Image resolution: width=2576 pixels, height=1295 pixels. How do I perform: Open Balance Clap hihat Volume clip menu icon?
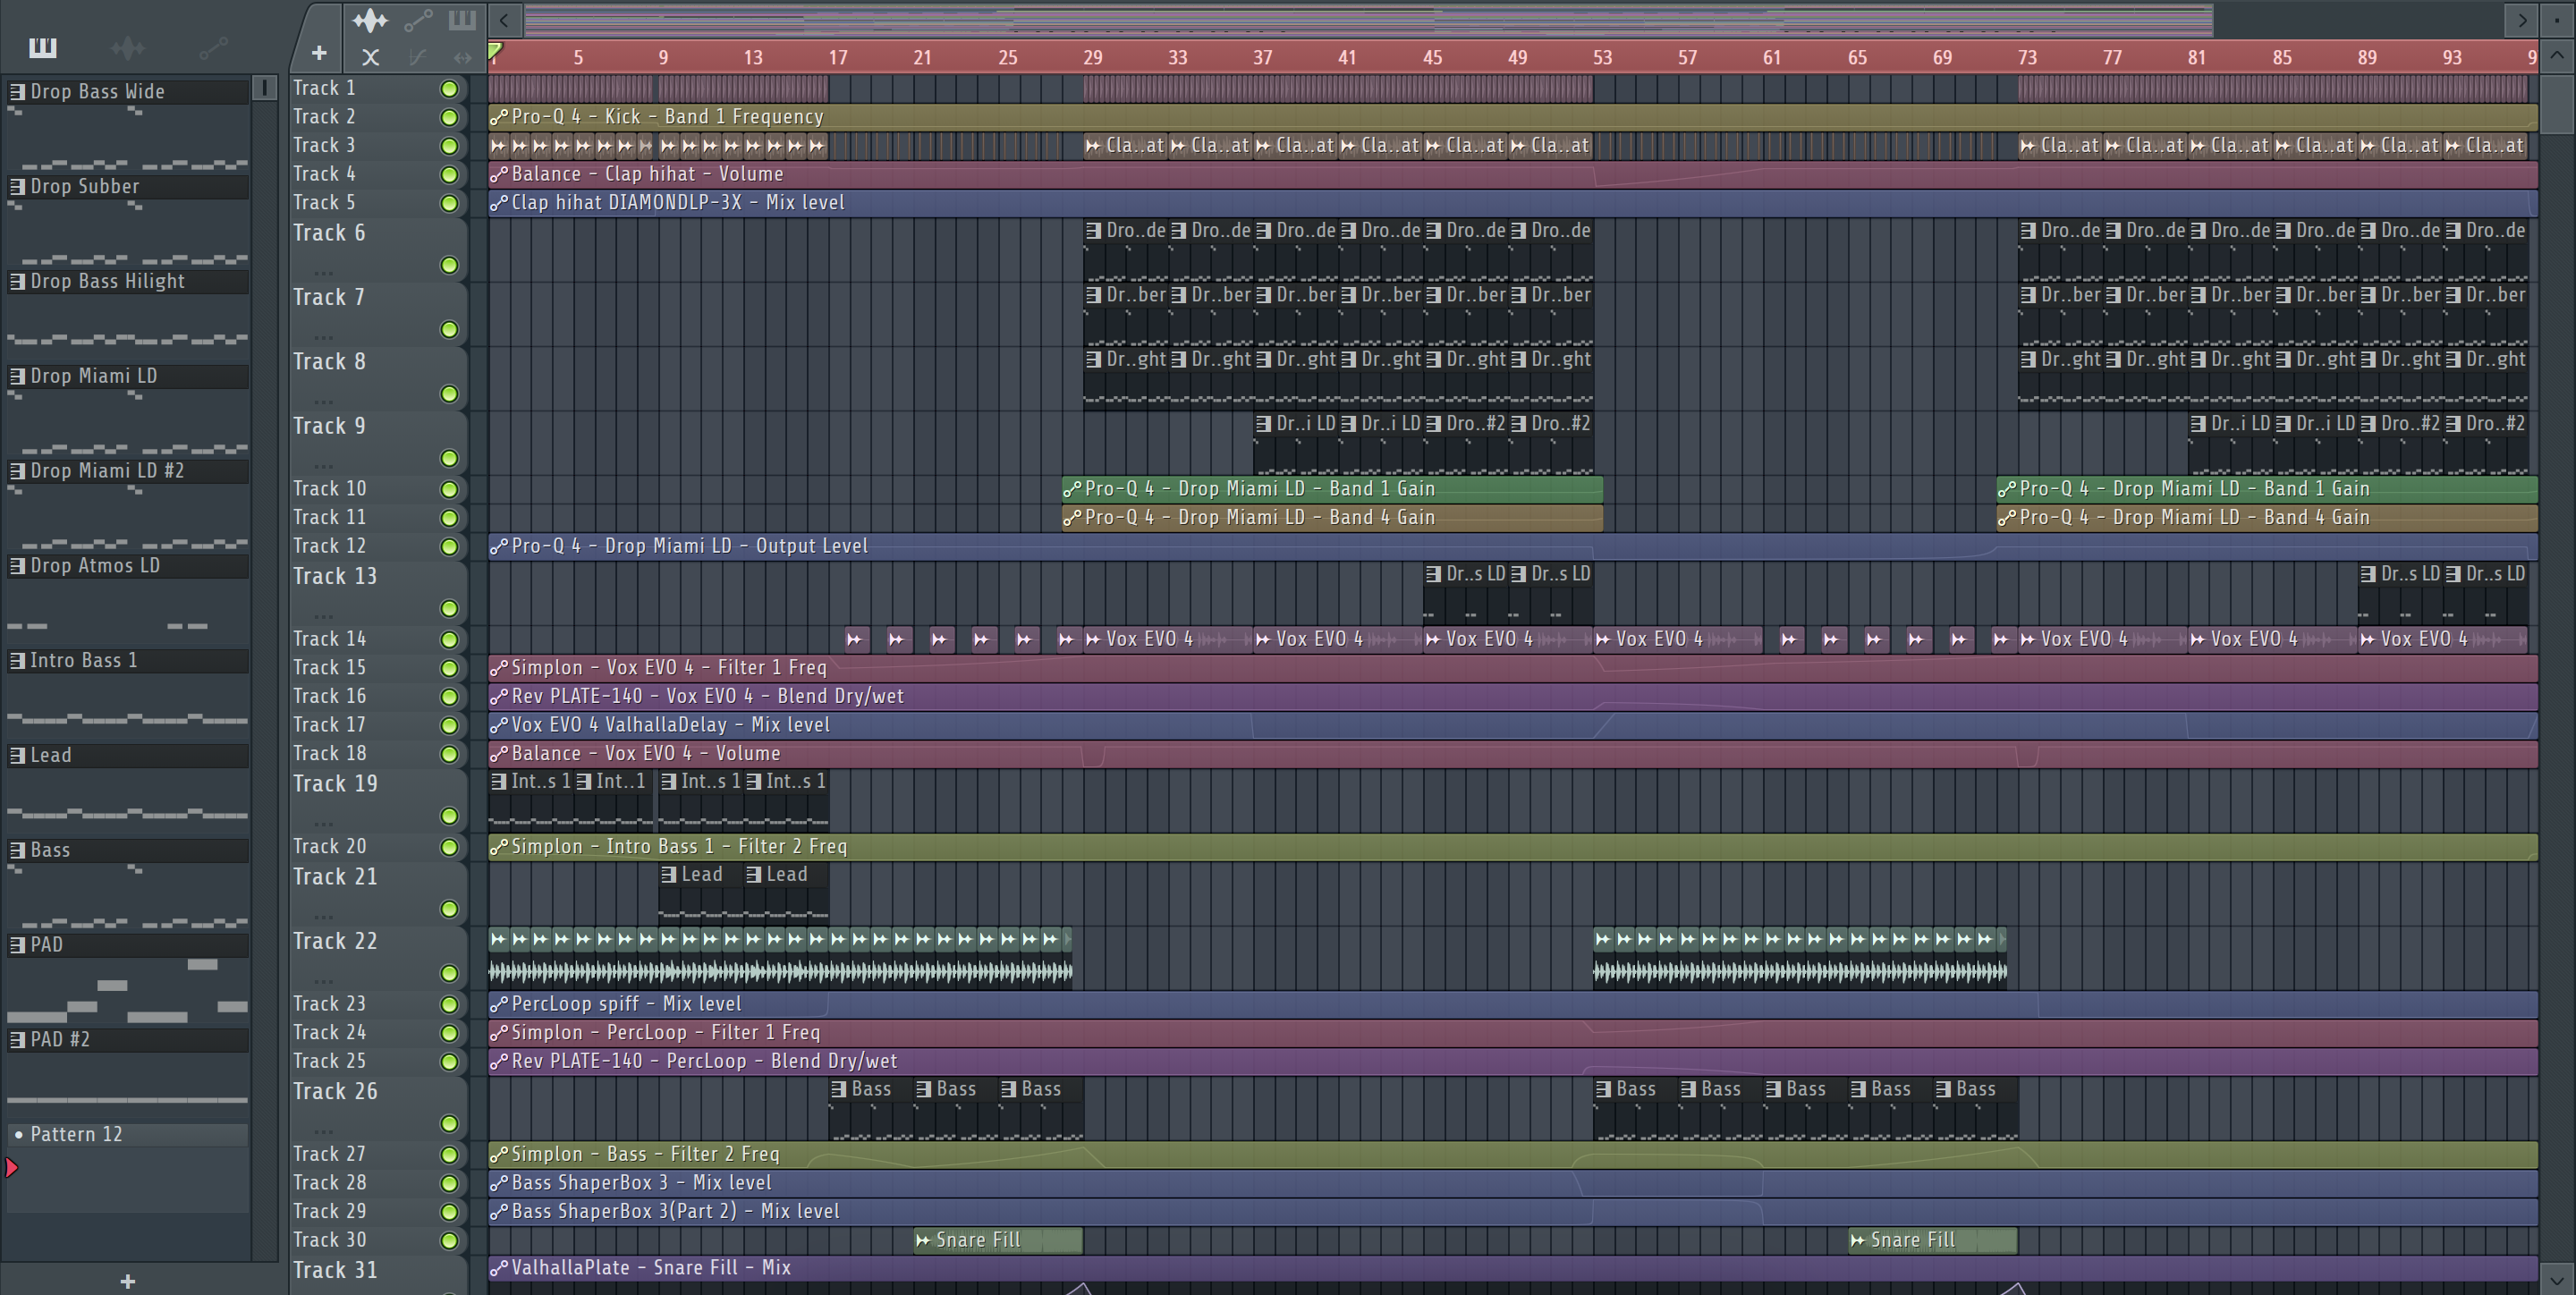(x=499, y=174)
